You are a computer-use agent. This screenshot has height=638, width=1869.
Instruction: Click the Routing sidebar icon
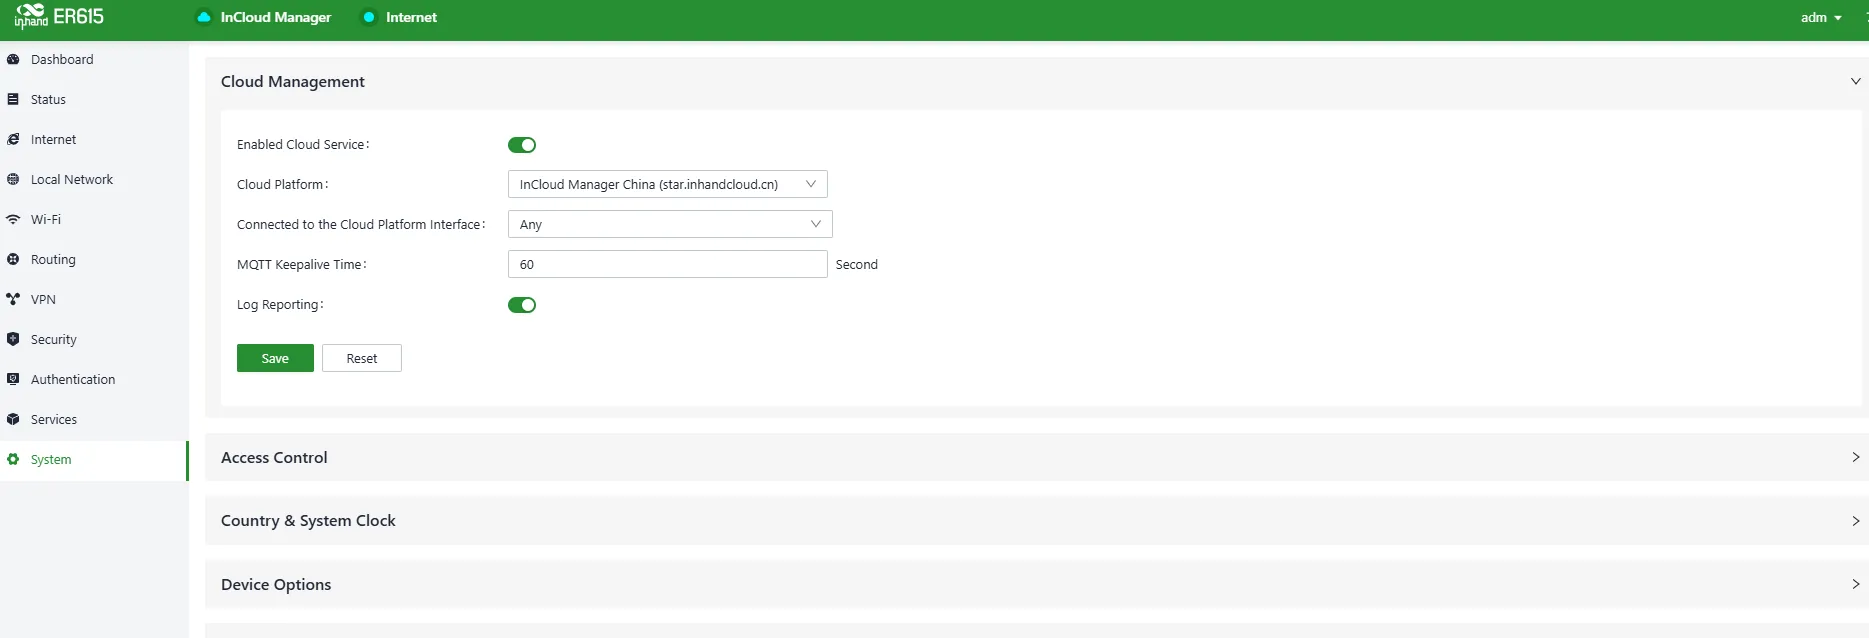point(13,259)
